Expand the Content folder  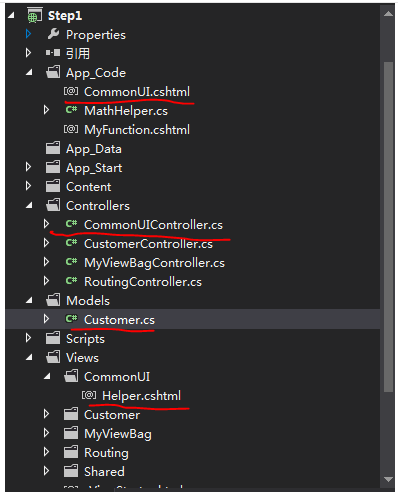pyautogui.click(x=28, y=186)
